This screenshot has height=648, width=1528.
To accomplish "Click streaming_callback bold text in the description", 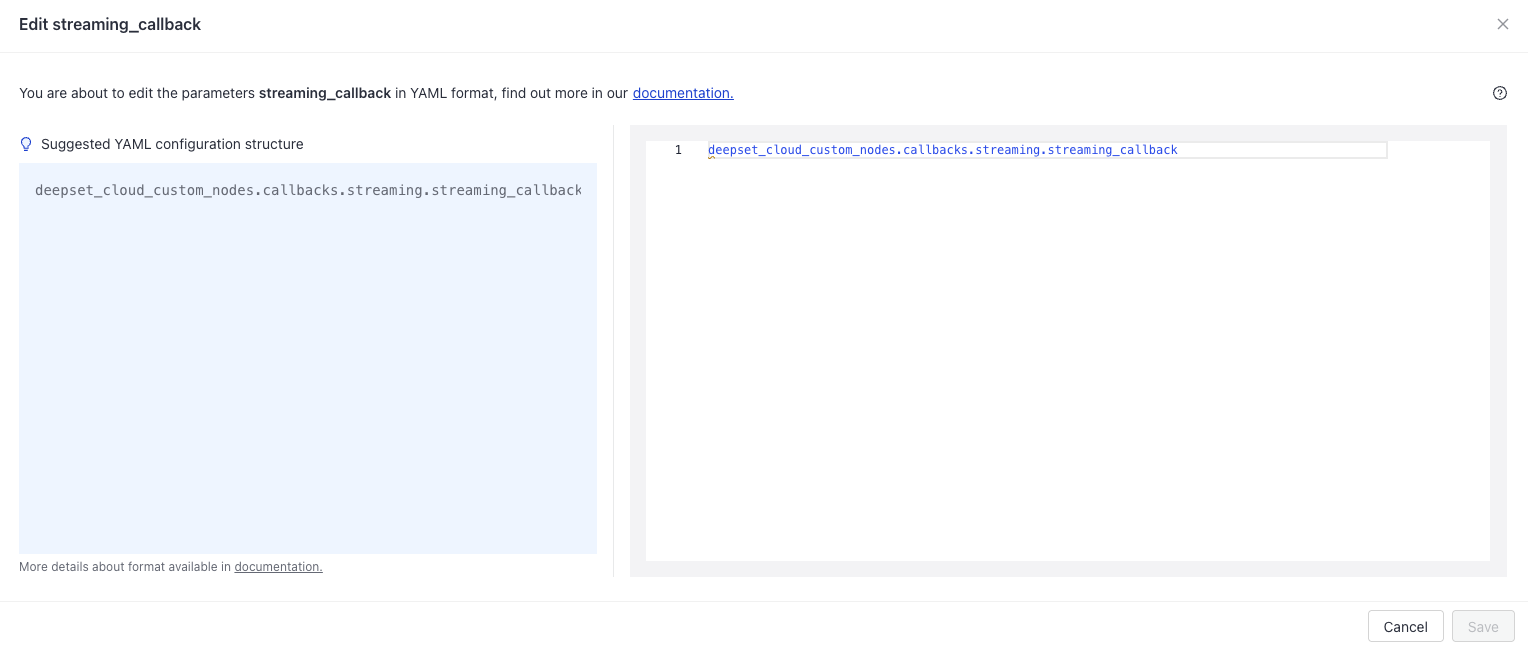I will 324,93.
